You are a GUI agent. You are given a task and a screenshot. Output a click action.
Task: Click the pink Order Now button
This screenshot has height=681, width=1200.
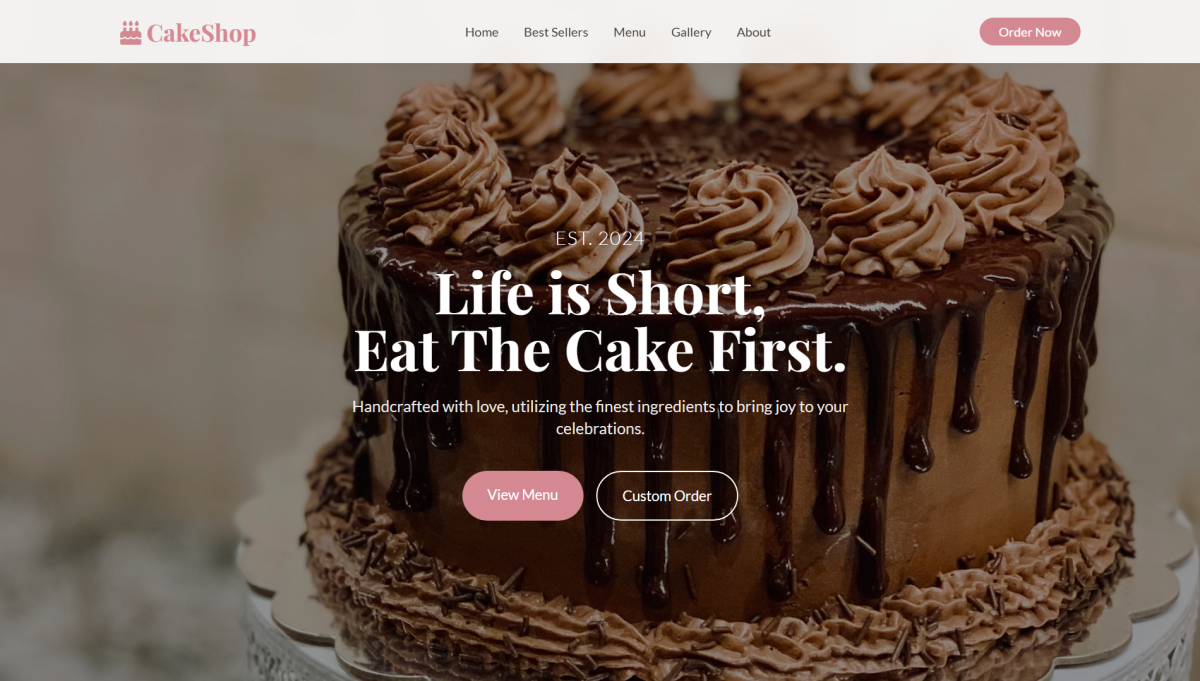[1030, 32]
